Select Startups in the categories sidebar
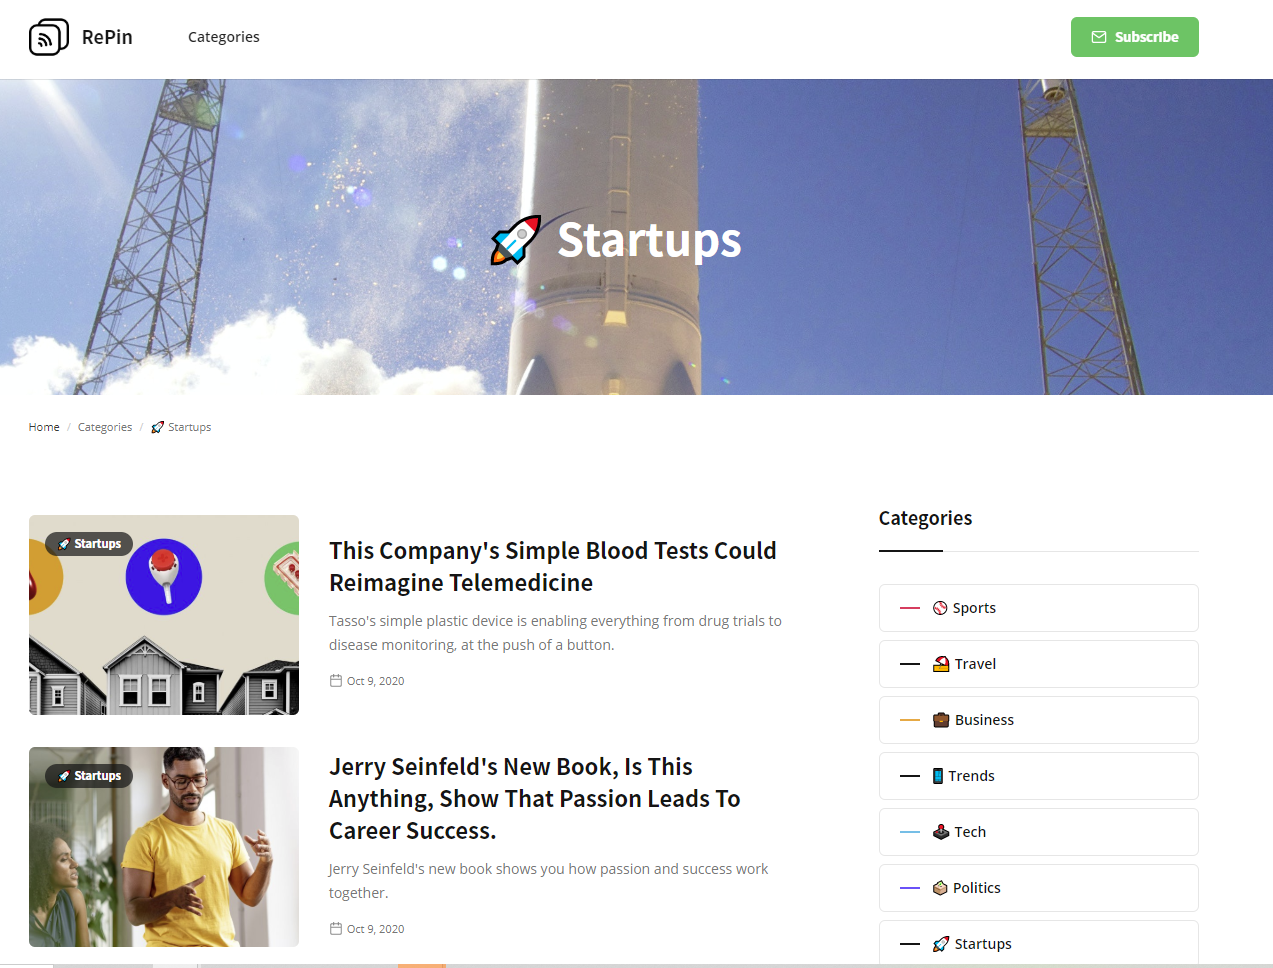Viewport: 1273px width, 968px height. [x=1039, y=943]
